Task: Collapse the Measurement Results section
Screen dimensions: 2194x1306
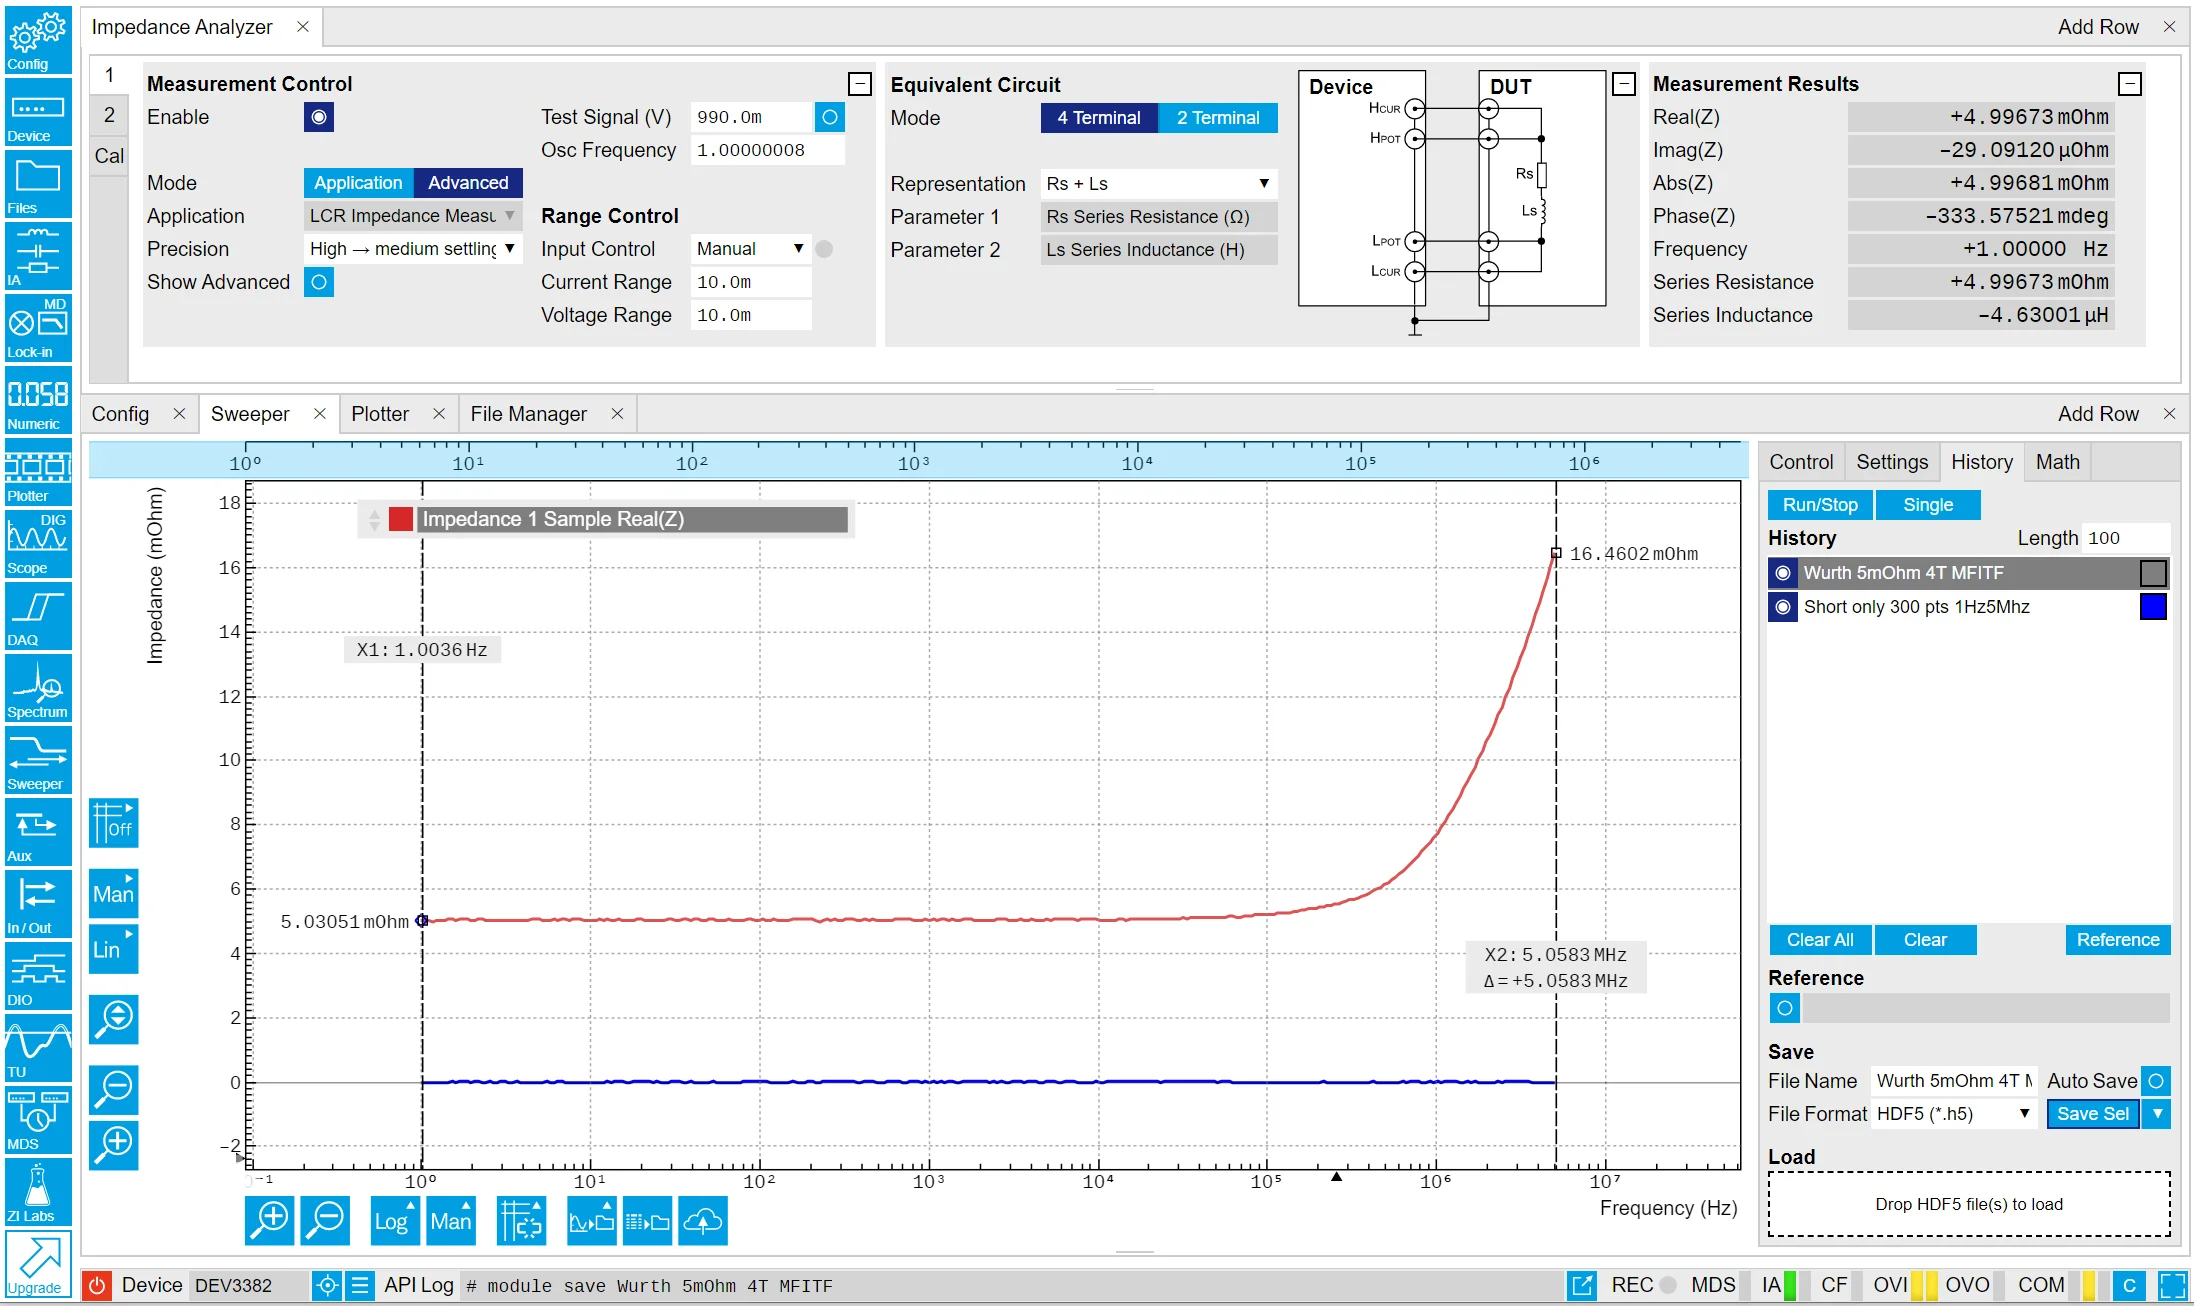Action: point(2130,84)
